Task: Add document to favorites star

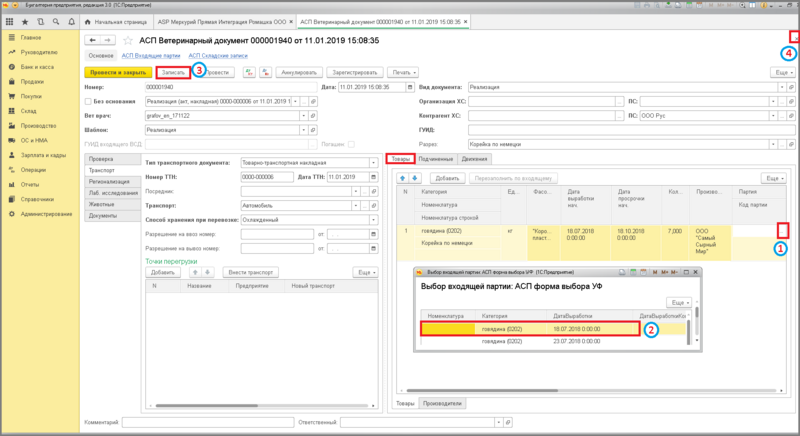Action: (128, 40)
